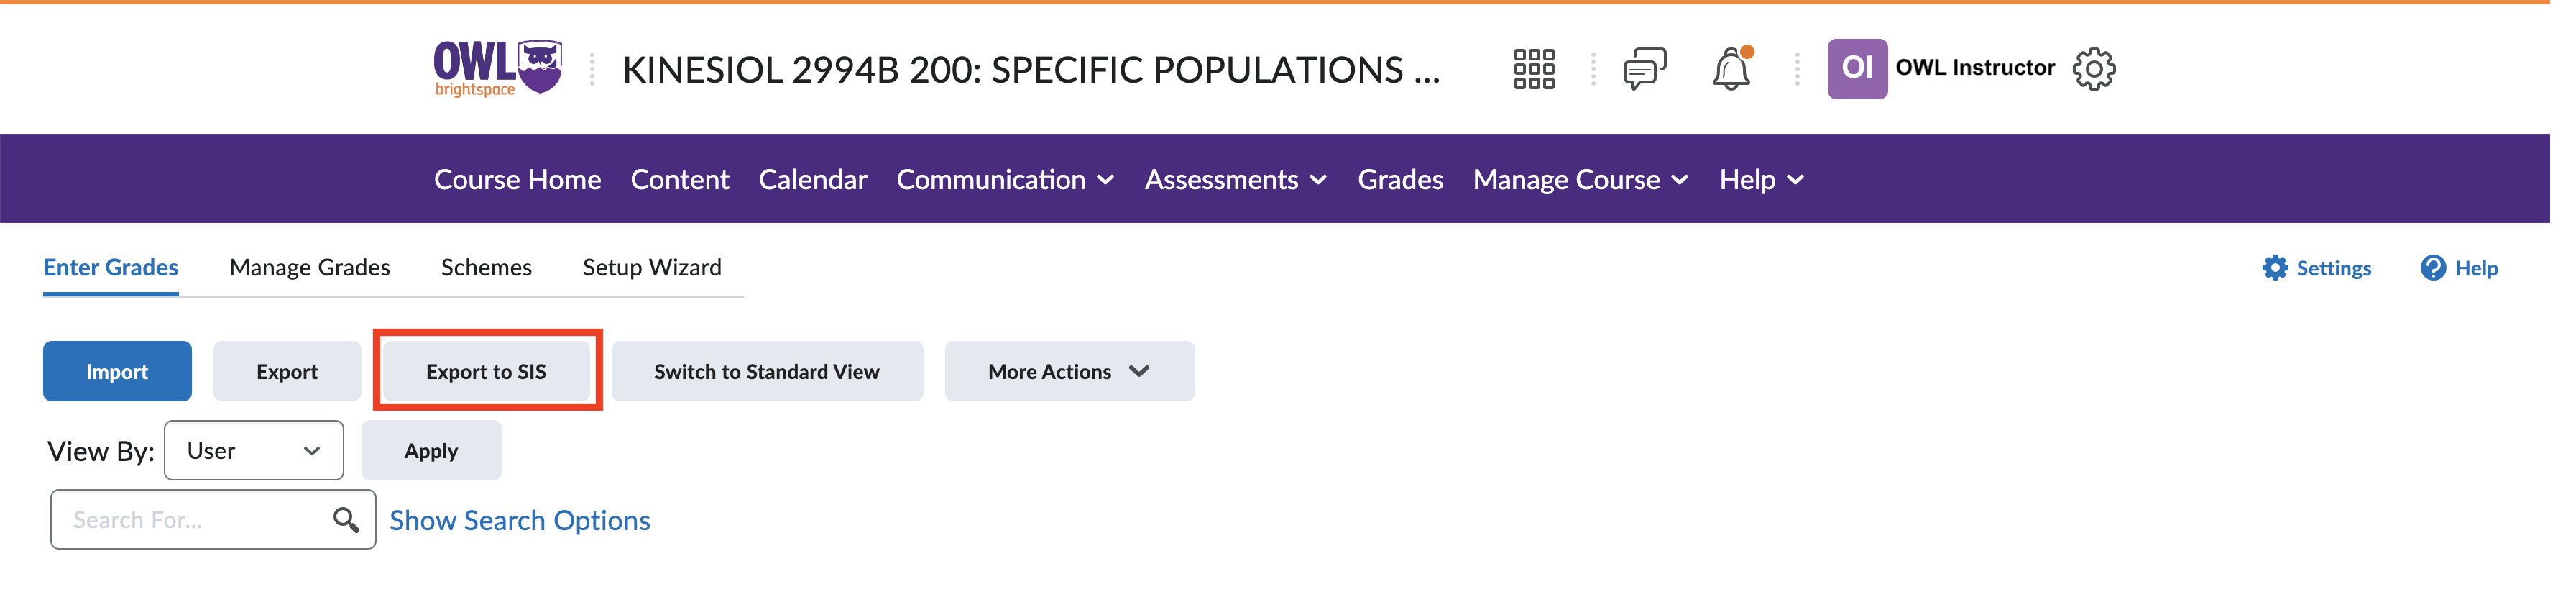This screenshot has height=615, width=2576.
Task: Open the View By selector
Action: [253, 450]
